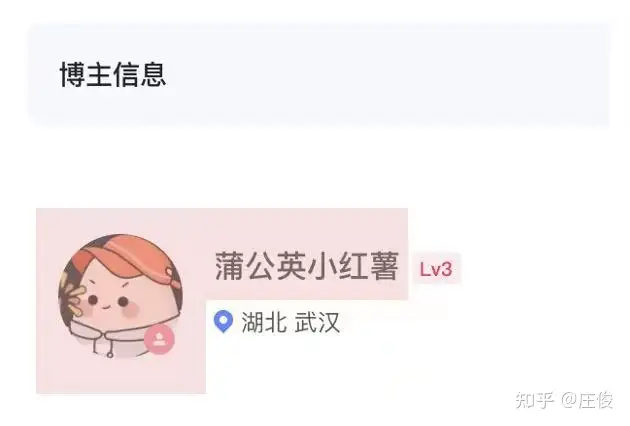Open the 蒲公英小红薯 username link
Viewport: 630px width, 426px height.
pos(307,266)
